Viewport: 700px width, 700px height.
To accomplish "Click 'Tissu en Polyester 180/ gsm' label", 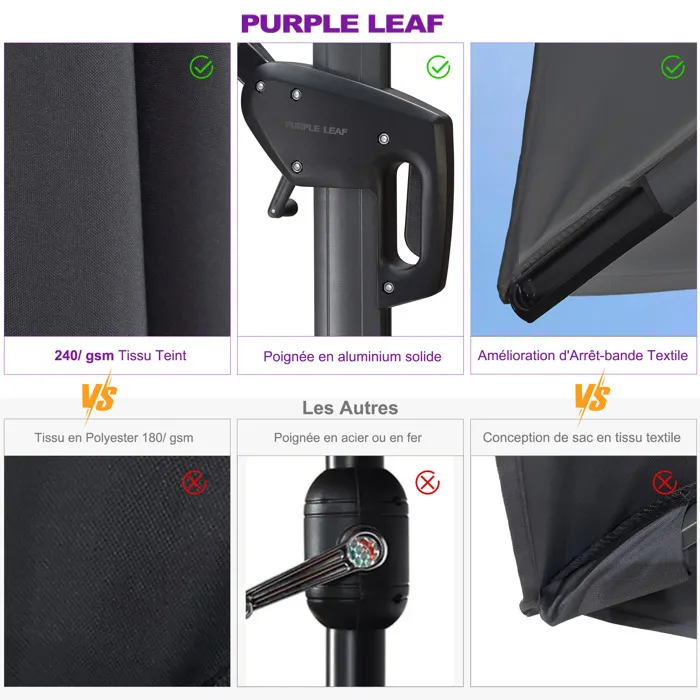I will pos(114,438).
